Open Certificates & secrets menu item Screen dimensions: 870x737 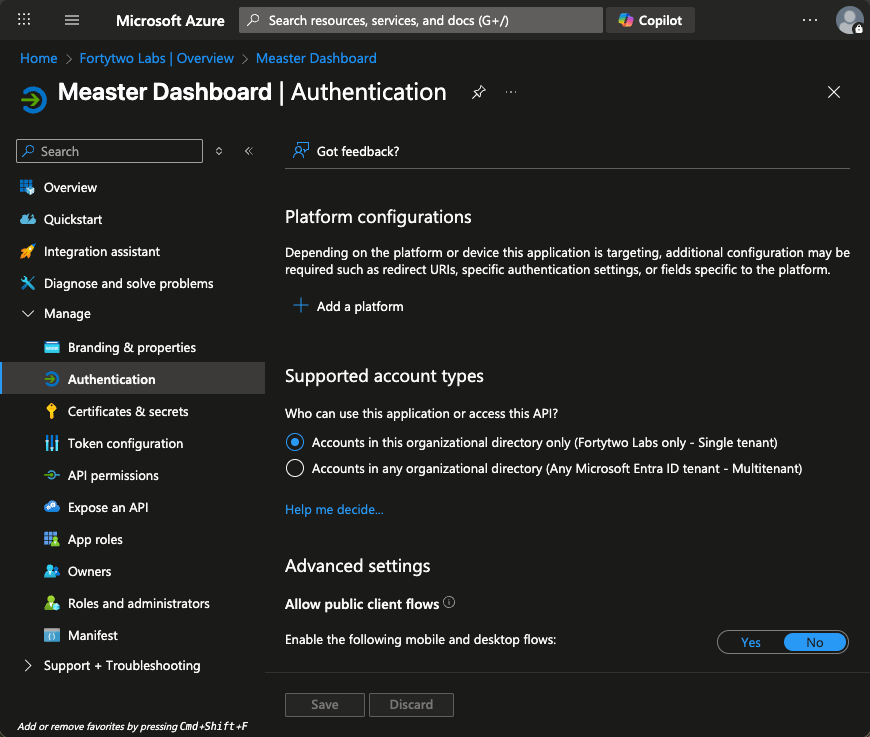128,411
